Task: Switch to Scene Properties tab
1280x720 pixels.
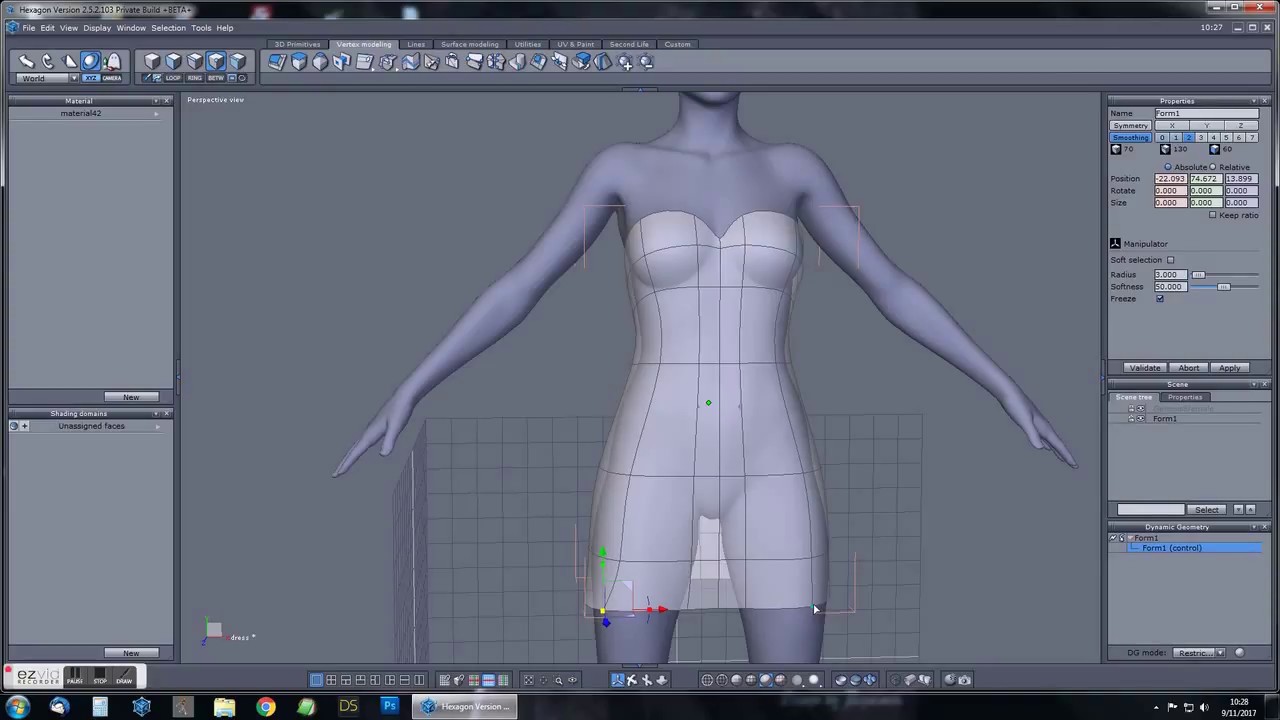Action: (x=1184, y=397)
